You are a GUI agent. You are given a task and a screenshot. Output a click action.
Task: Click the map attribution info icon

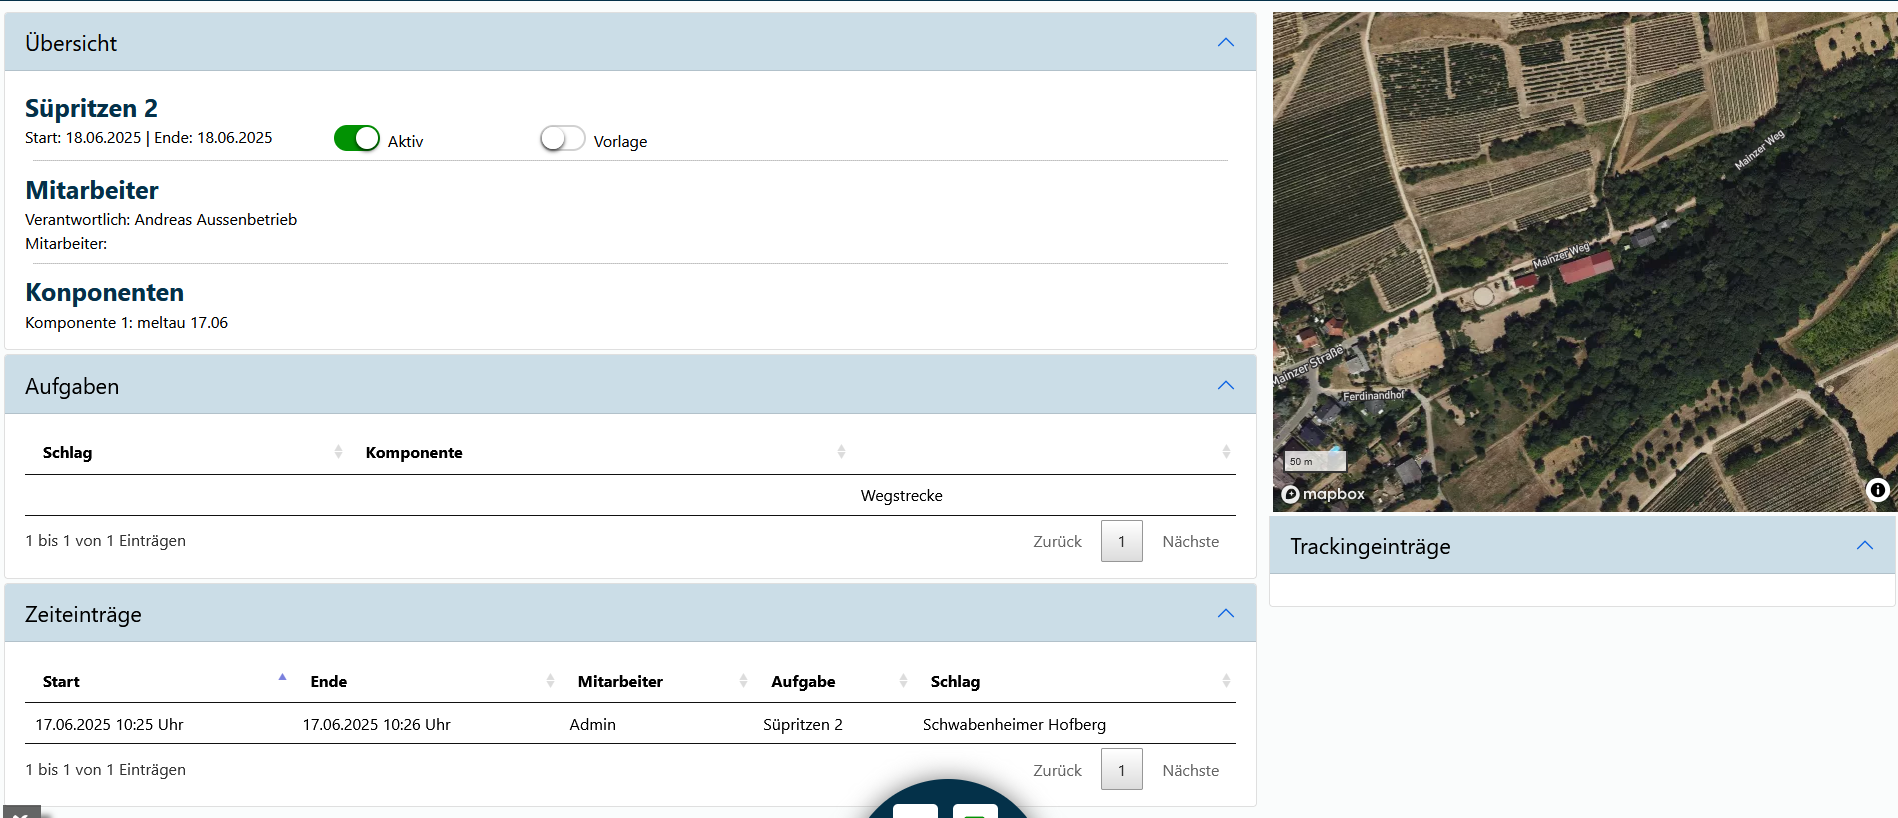coord(1877,490)
